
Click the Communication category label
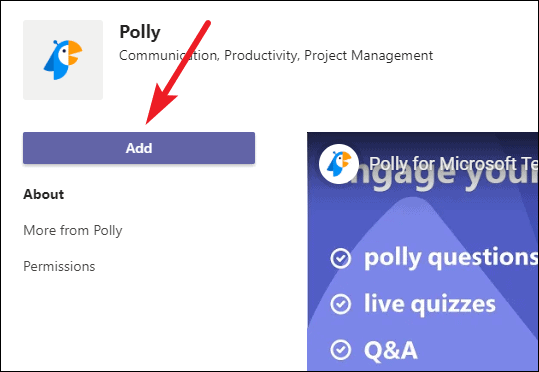169,55
